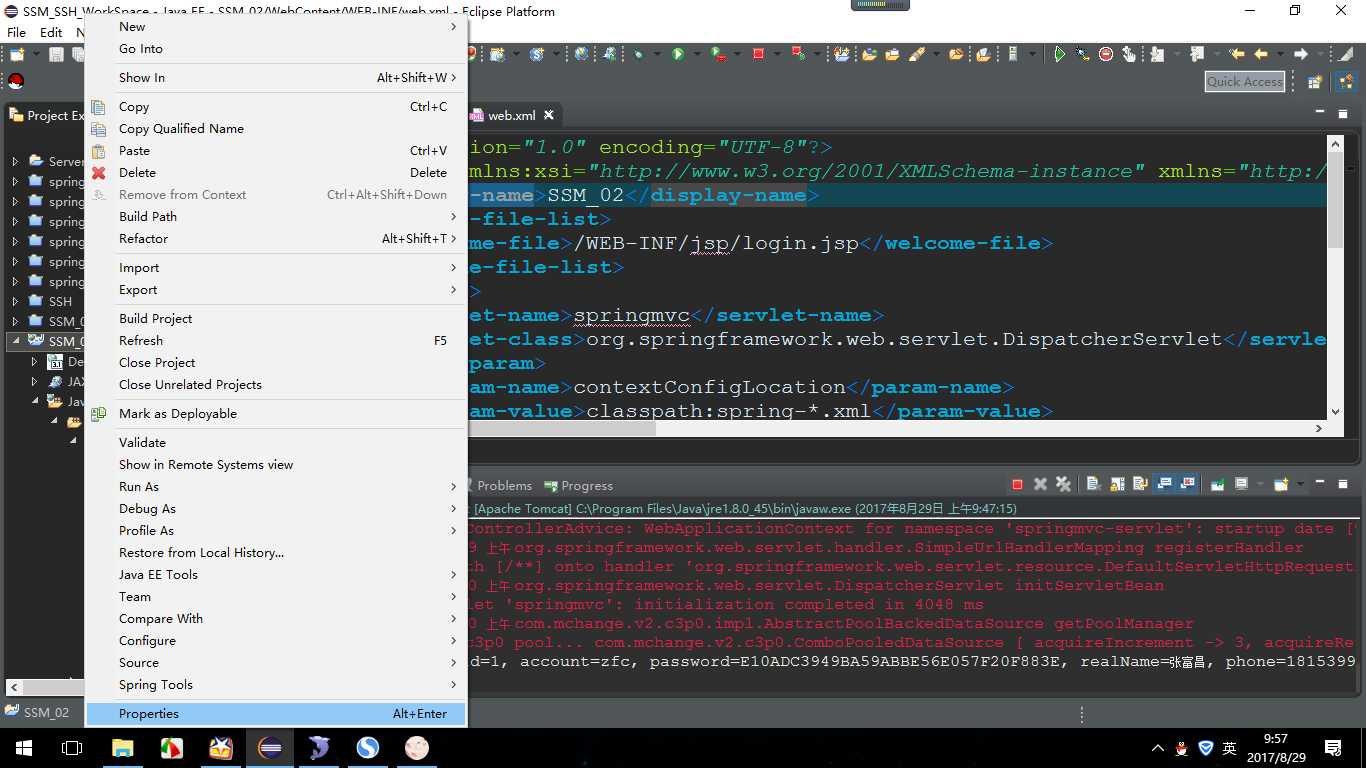Choose Delete in the context menu

pyautogui.click(x=277, y=172)
